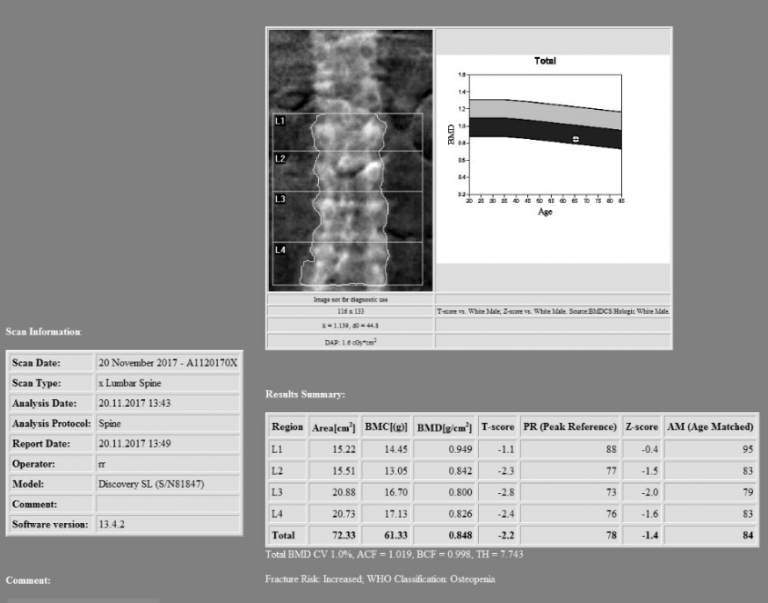Click the Z-score column header
768x603 pixels.
coord(643,427)
